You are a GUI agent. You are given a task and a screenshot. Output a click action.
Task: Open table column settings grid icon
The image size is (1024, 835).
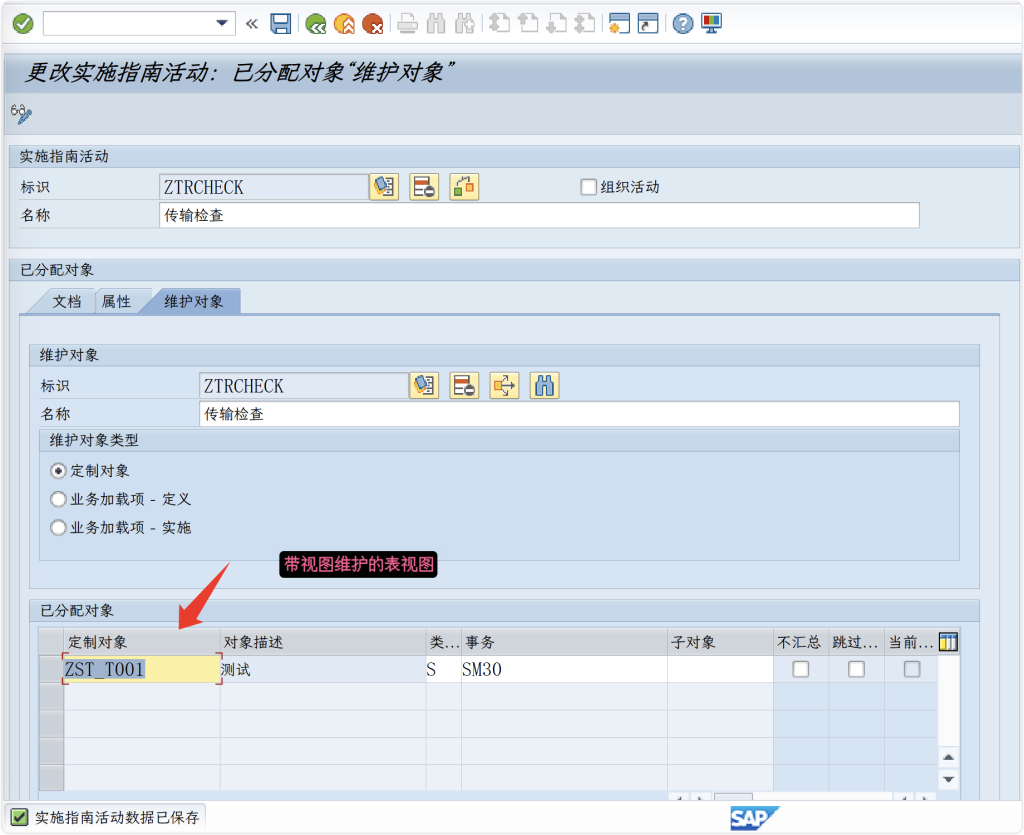click(x=948, y=642)
